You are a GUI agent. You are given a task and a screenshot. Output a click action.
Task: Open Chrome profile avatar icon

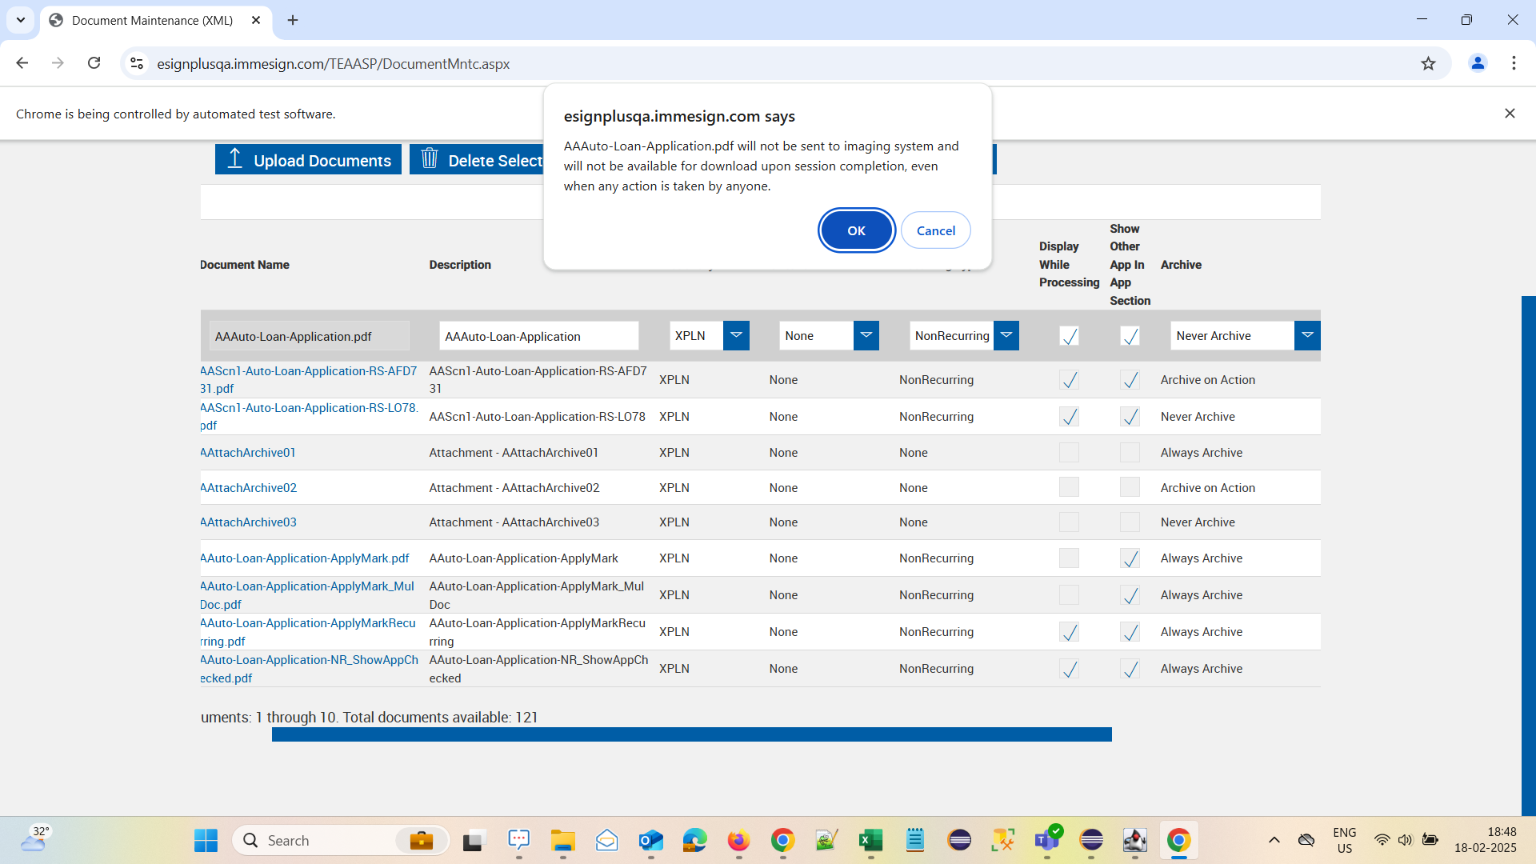pyautogui.click(x=1477, y=63)
